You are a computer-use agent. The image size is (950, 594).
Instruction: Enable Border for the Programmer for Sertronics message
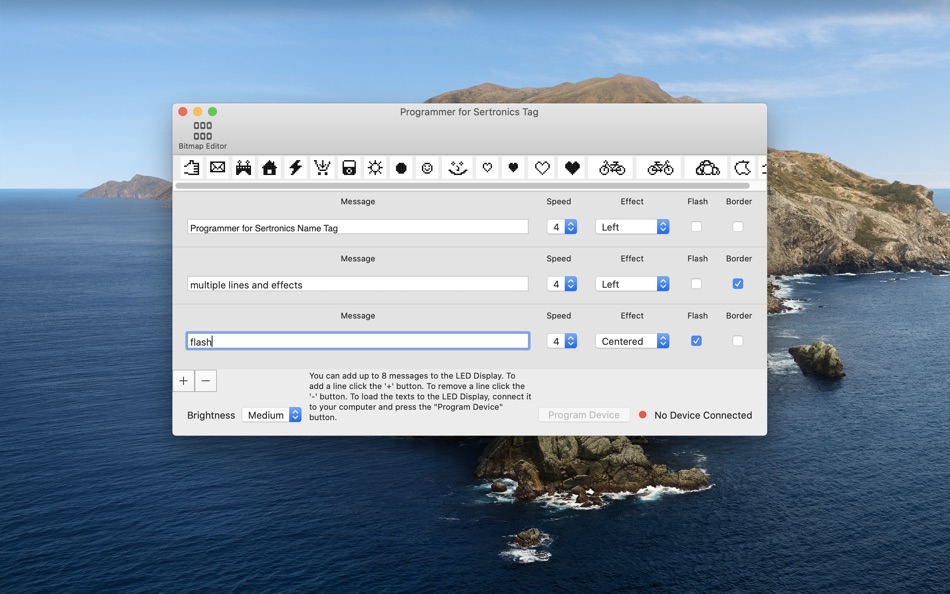point(737,227)
